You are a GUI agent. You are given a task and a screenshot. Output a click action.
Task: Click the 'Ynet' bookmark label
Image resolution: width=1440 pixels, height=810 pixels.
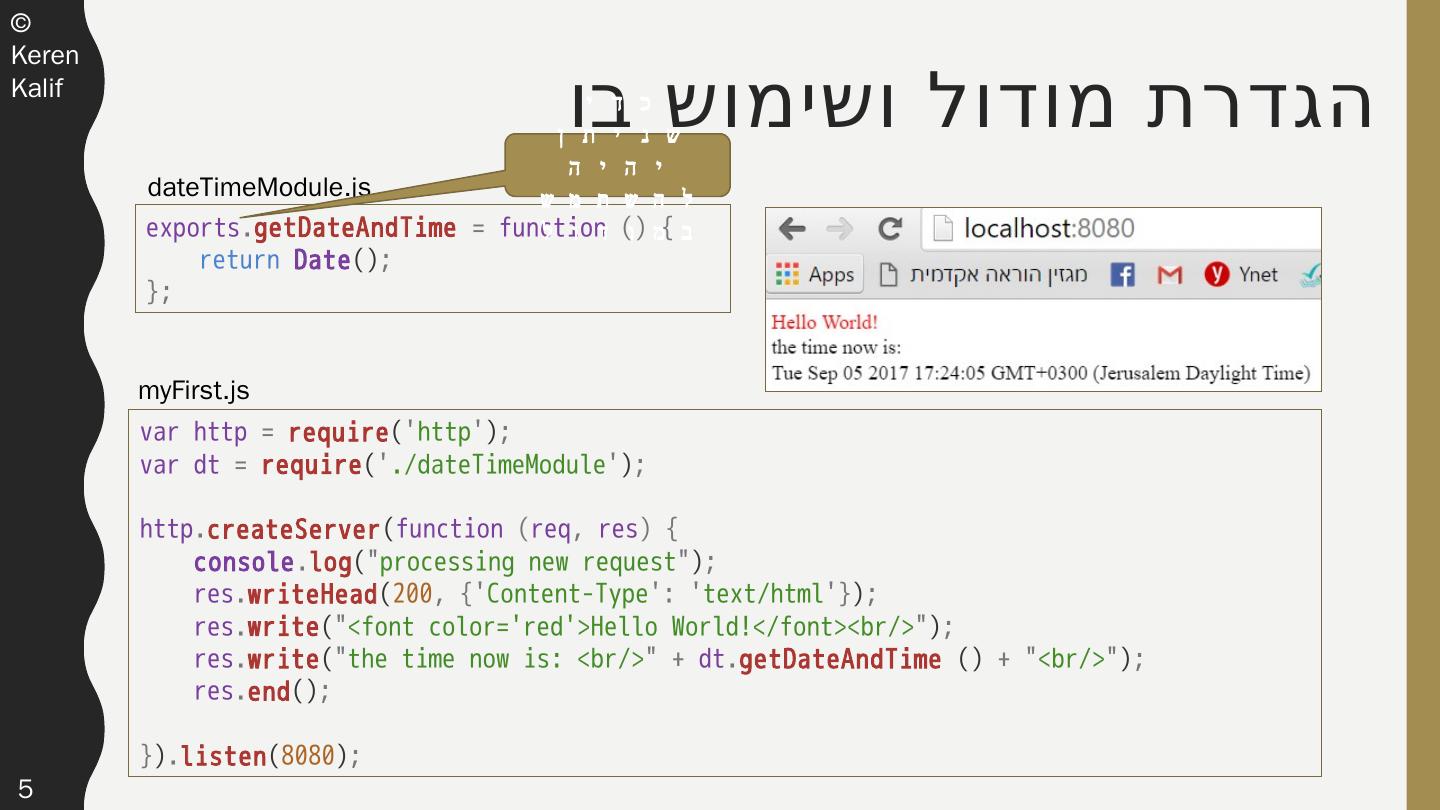point(1258,274)
